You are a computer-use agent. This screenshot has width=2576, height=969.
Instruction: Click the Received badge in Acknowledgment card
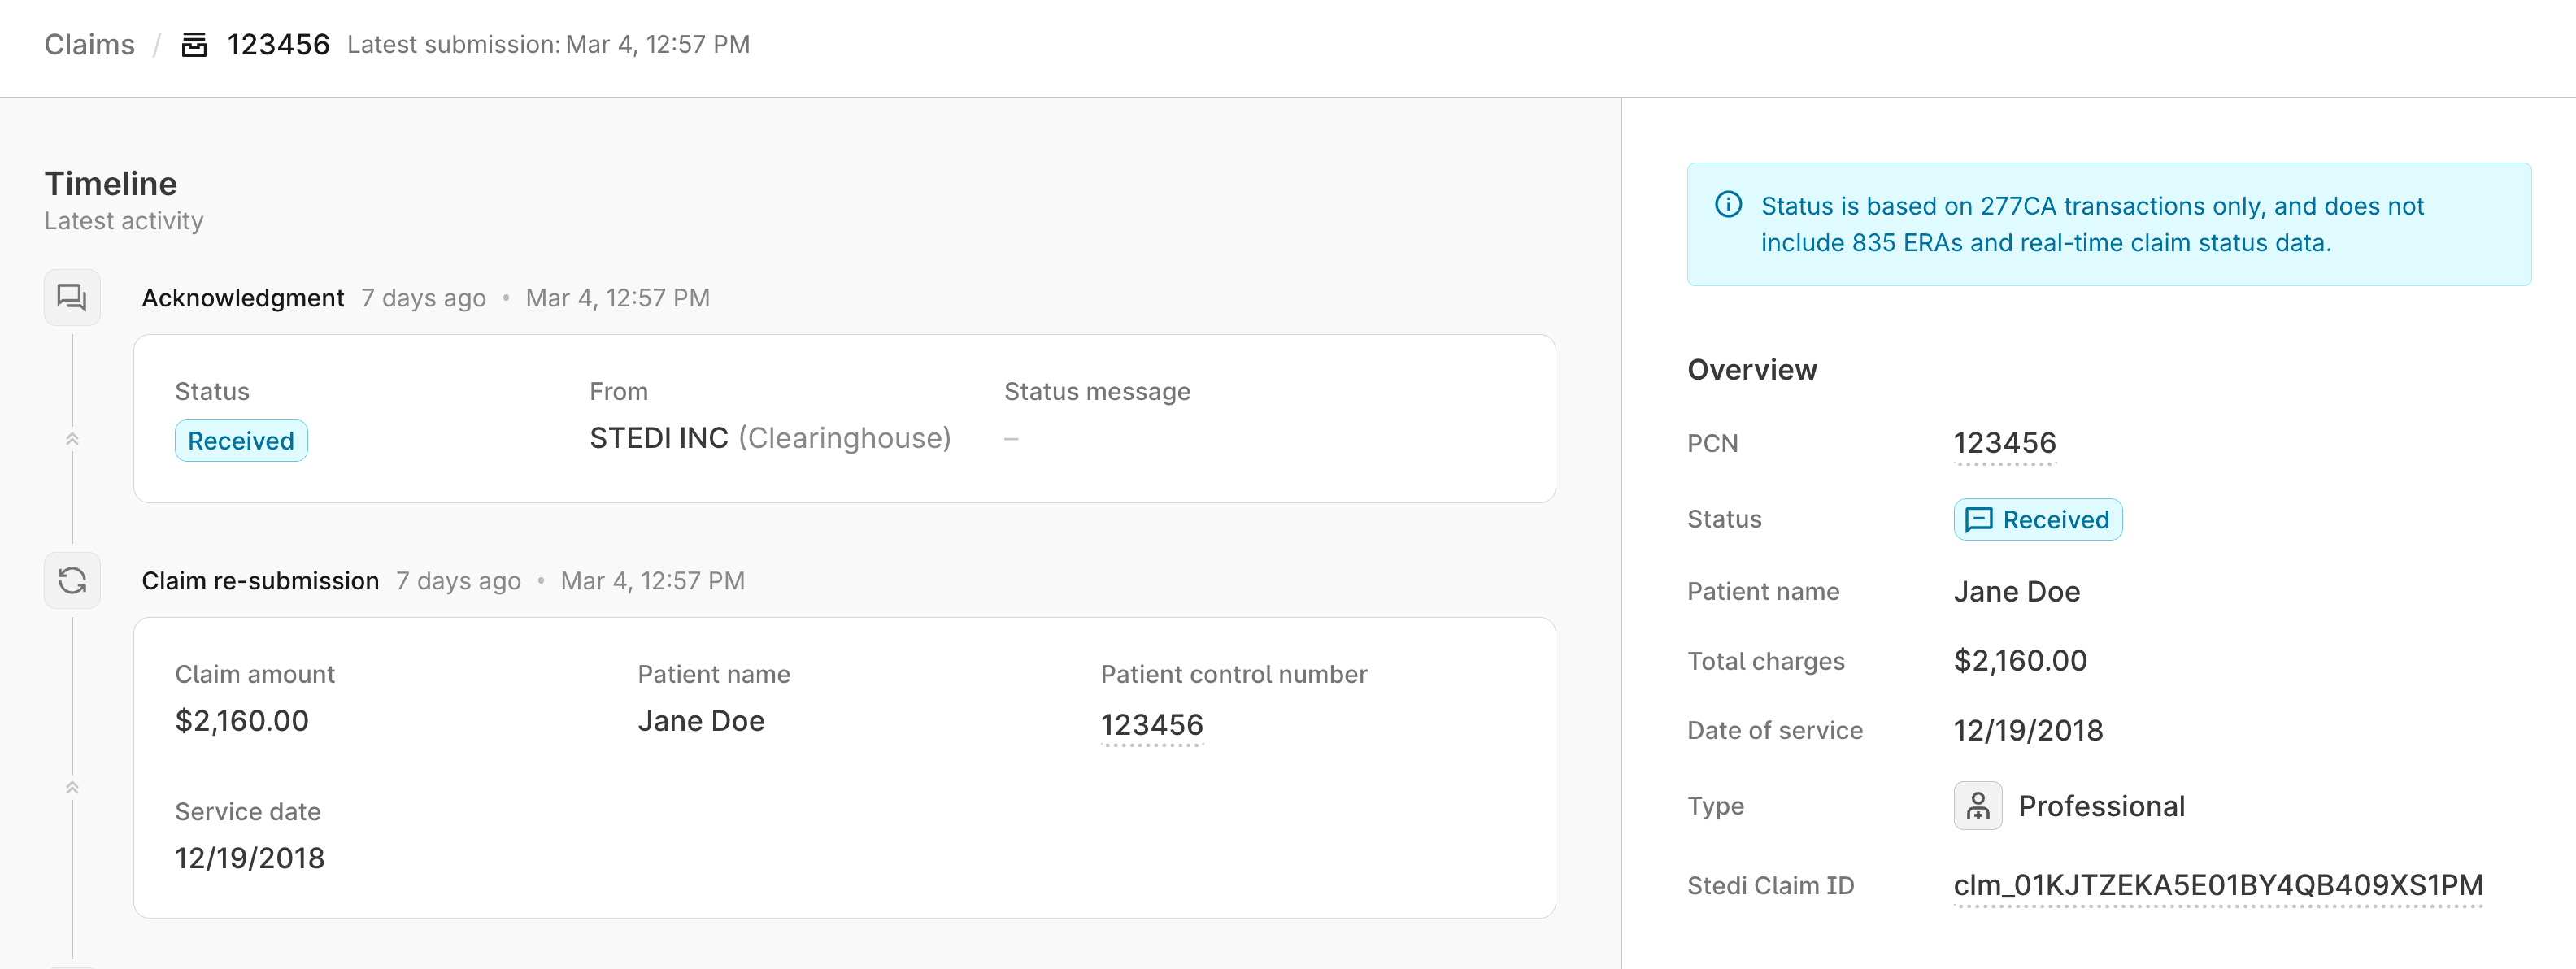pyautogui.click(x=241, y=441)
